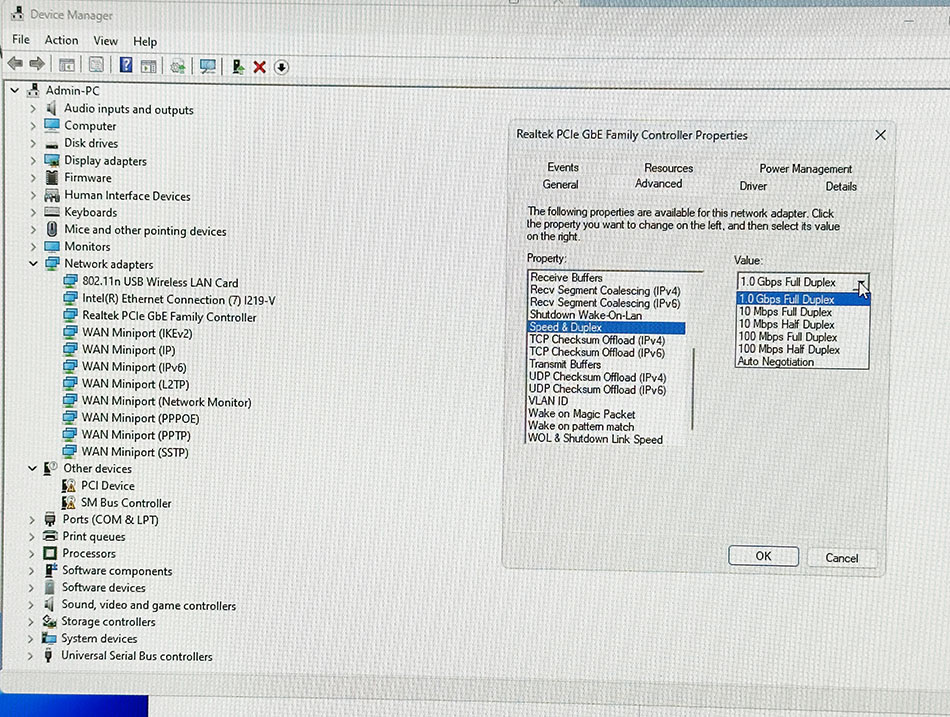Click the Forward arrow in the toolbar
The height and width of the screenshot is (717, 950).
(37, 64)
